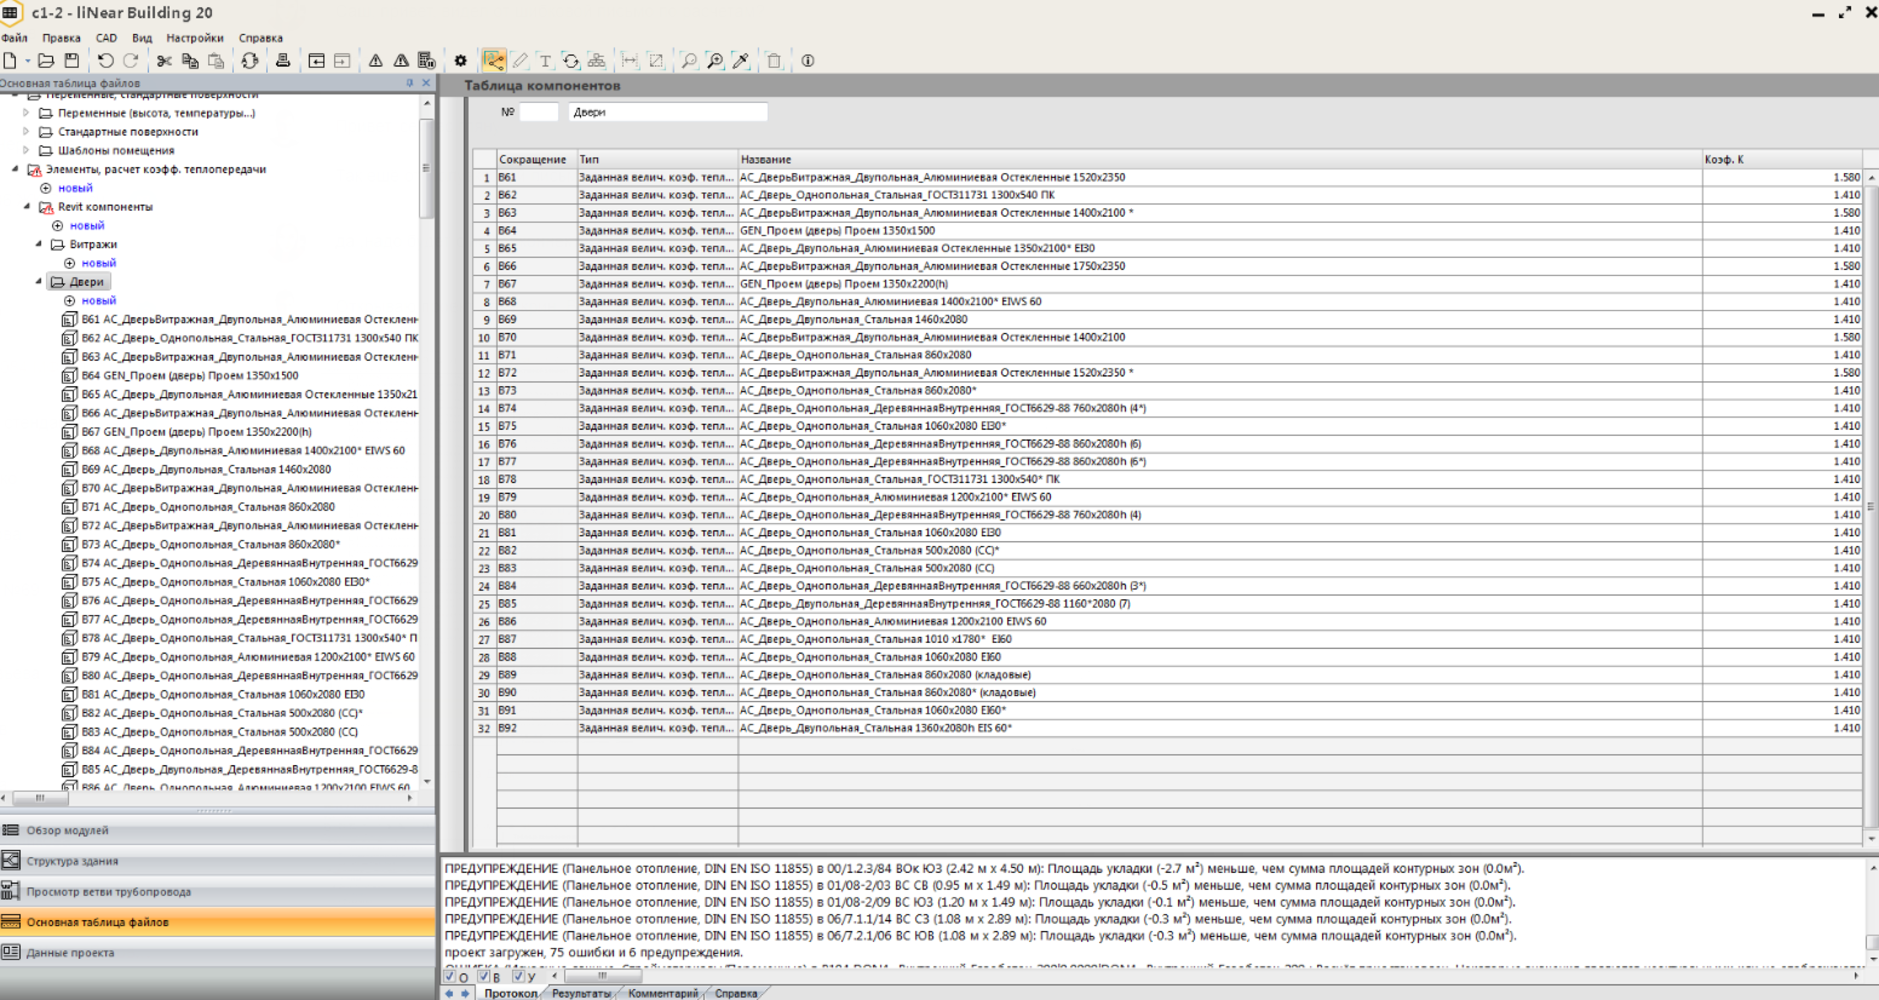1879x1000 pixels.
Task: Expand the Стандартные поверхности folder
Action: pos(27,132)
